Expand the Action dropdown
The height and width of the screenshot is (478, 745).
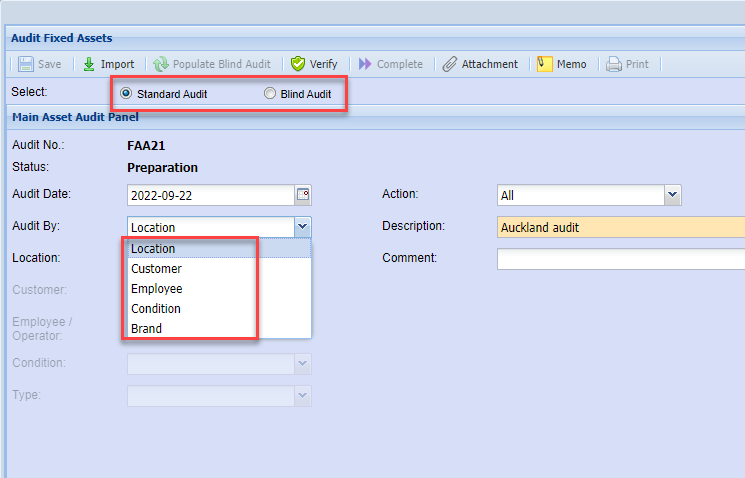pyautogui.click(x=672, y=195)
